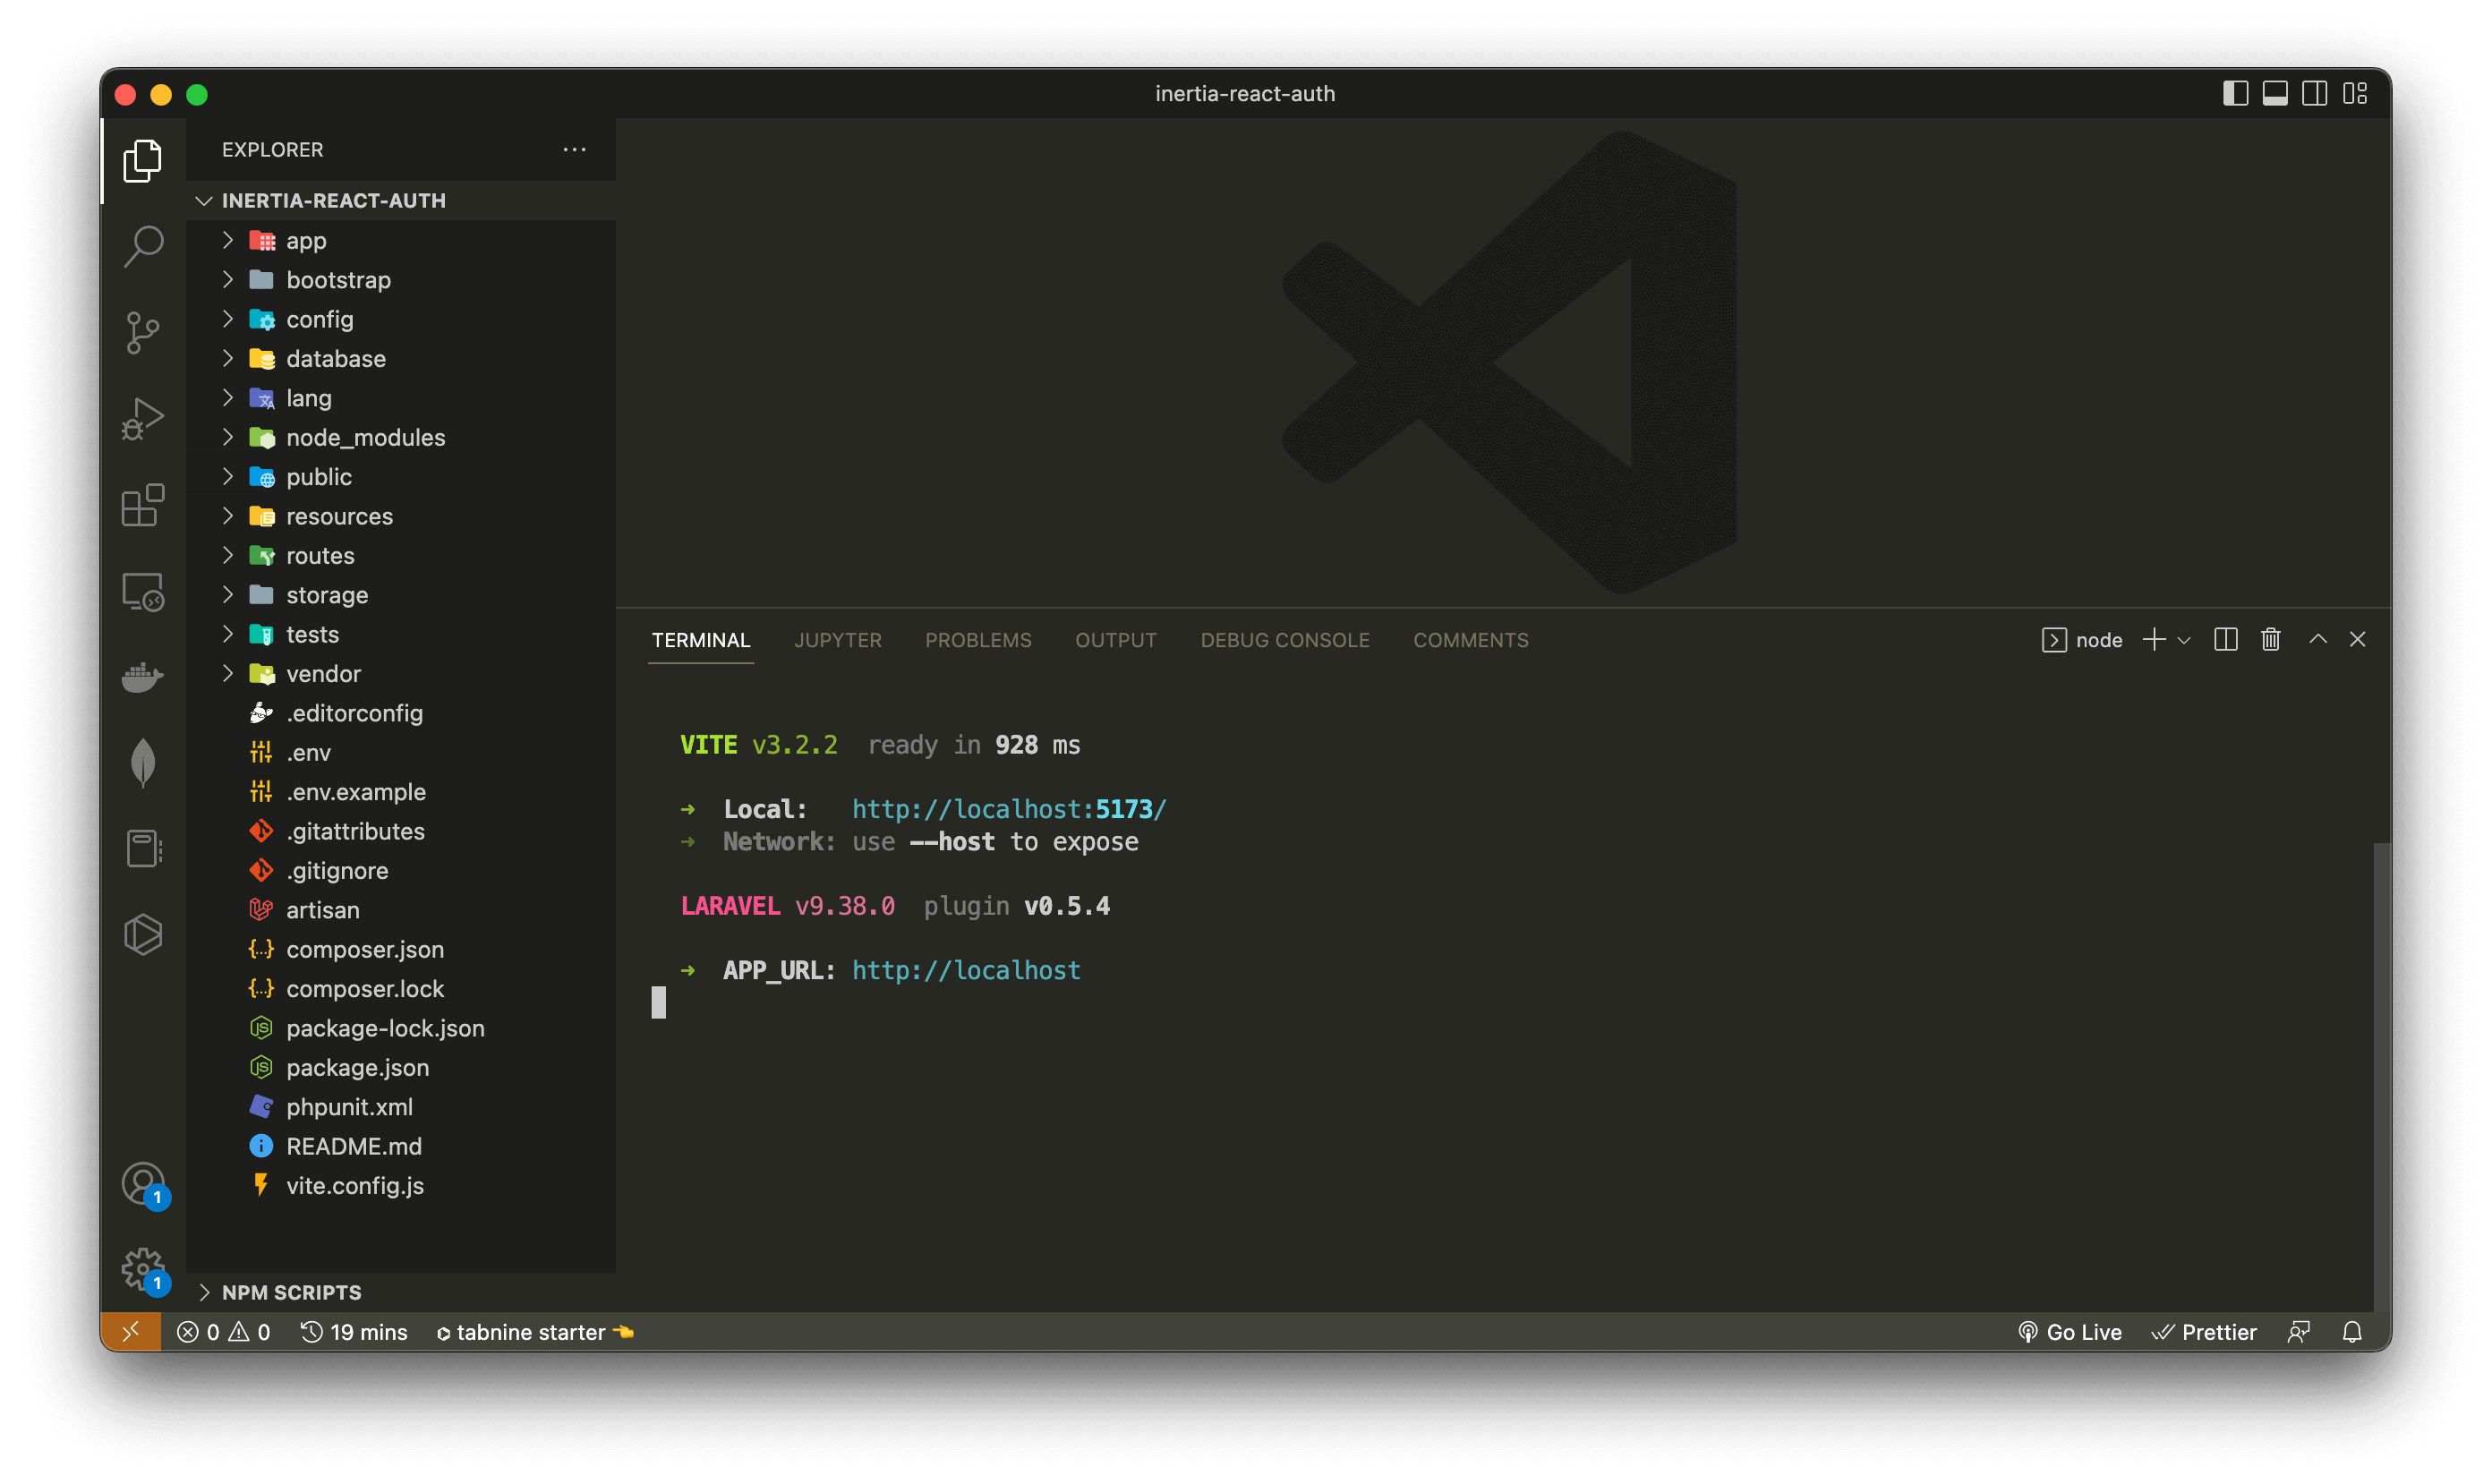
Task: Toggle the secondary sidebar layout button
Action: coord(2314,94)
